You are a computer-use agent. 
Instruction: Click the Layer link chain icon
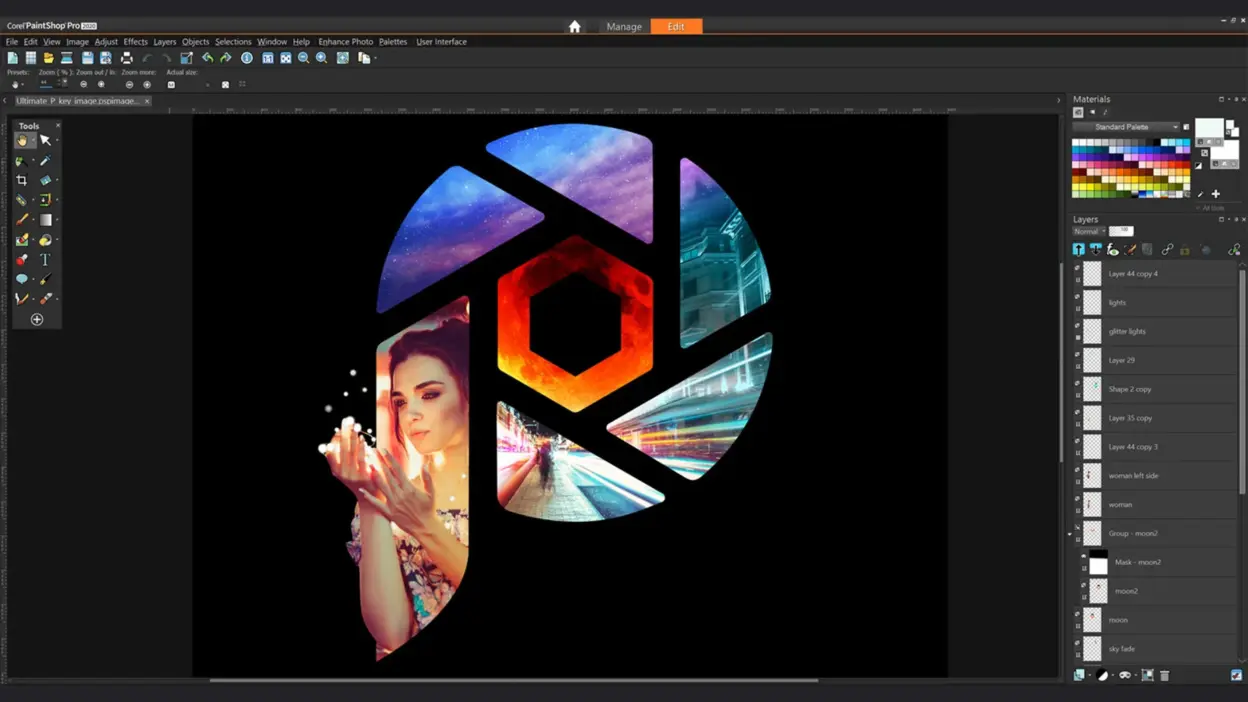[x=1167, y=250]
